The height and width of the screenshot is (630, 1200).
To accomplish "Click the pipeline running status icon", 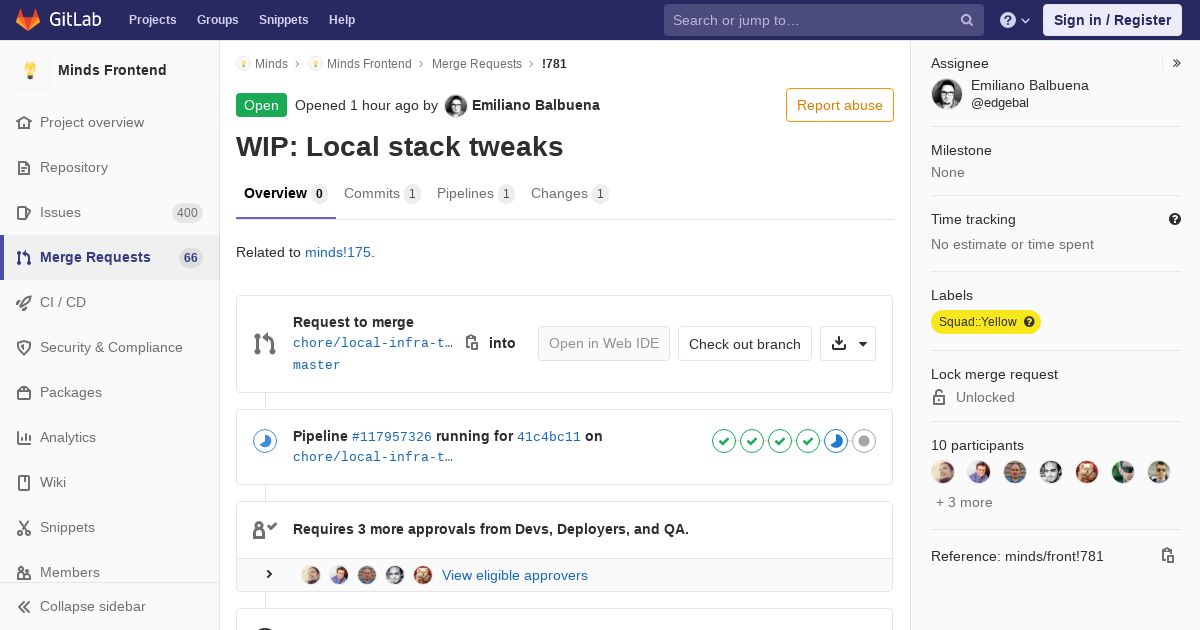I will click(265, 441).
